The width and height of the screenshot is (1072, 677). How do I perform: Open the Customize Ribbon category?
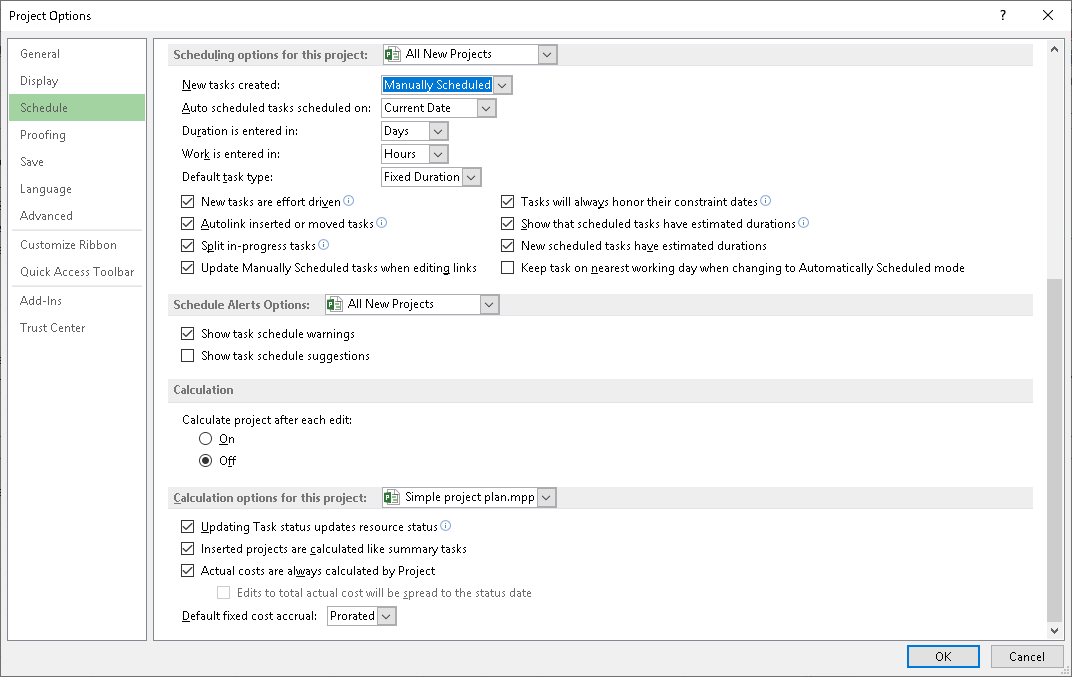(68, 245)
